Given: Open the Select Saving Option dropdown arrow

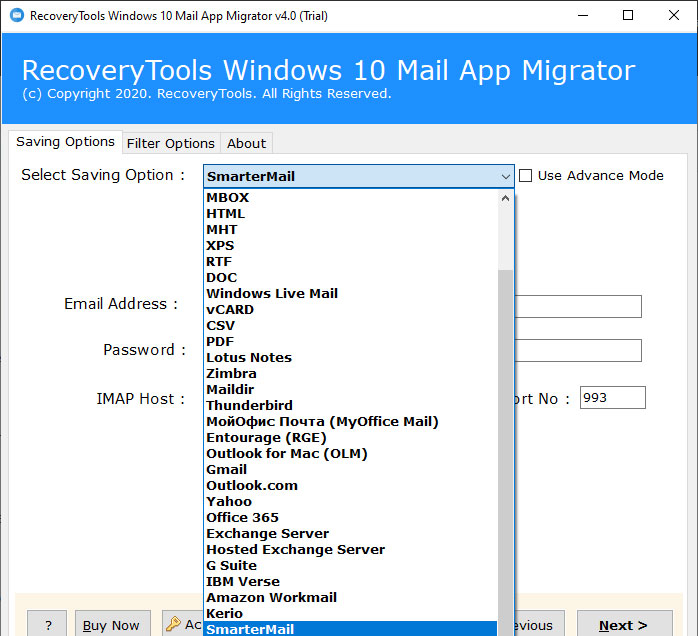Looking at the screenshot, I should pyautogui.click(x=505, y=177).
